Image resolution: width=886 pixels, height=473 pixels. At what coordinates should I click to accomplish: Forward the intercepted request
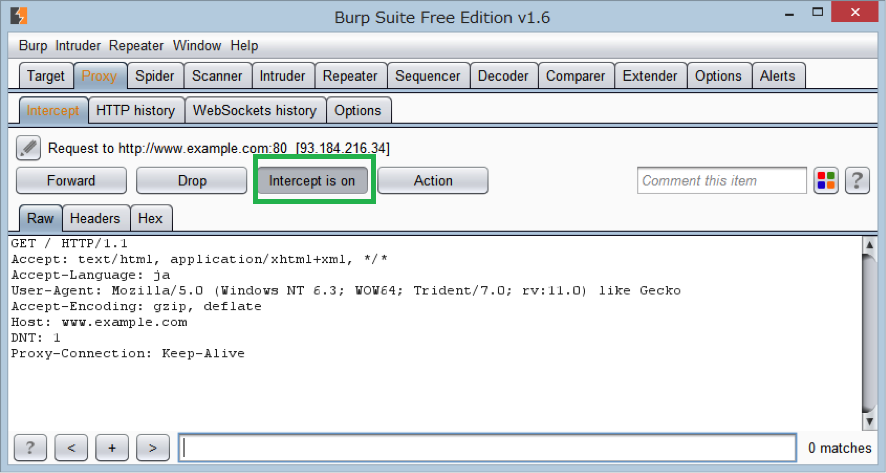click(x=71, y=181)
